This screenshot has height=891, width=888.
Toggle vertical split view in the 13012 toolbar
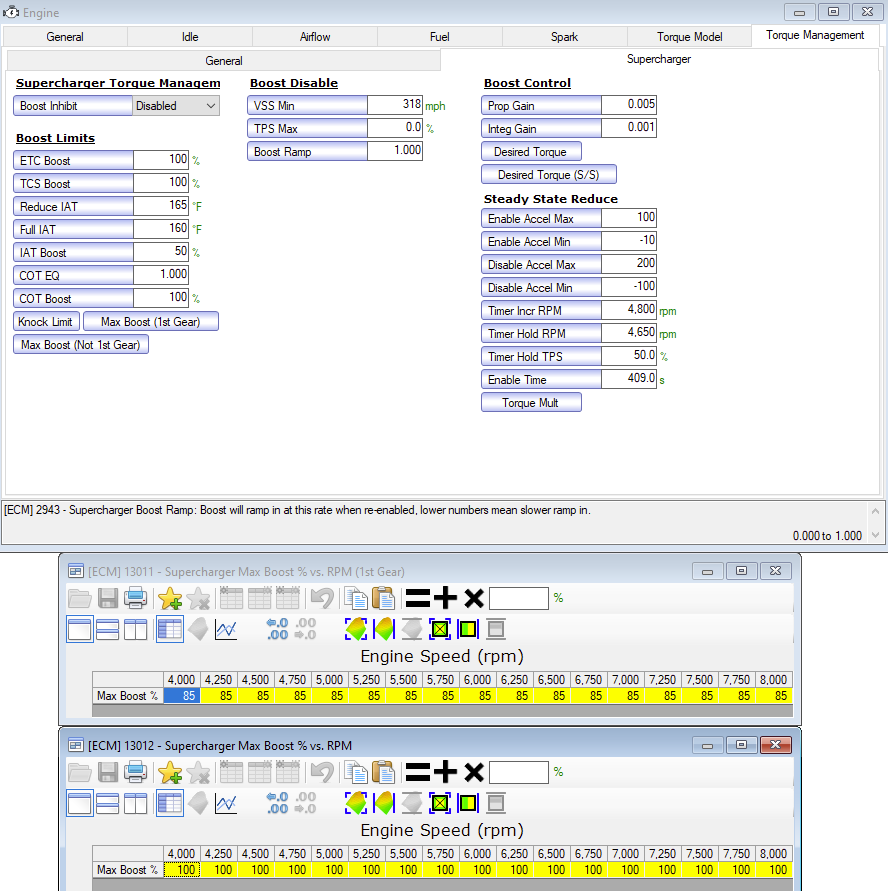pos(136,803)
